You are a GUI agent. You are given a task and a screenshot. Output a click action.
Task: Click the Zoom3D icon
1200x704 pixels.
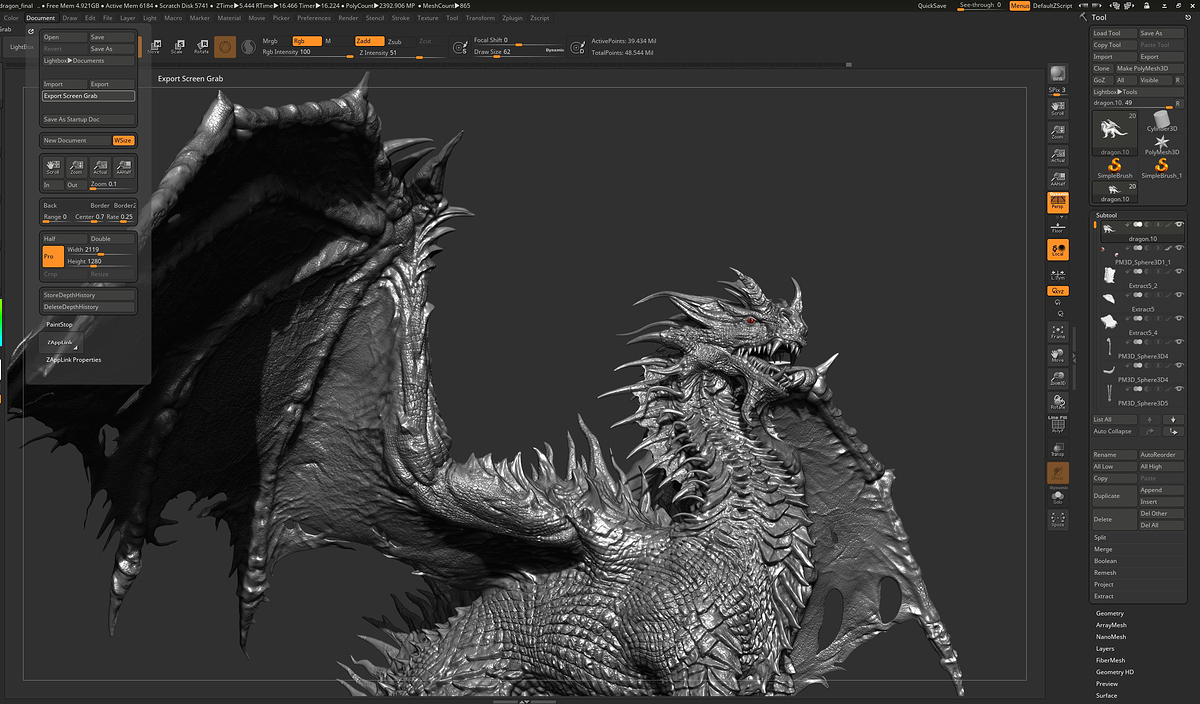tap(1057, 377)
